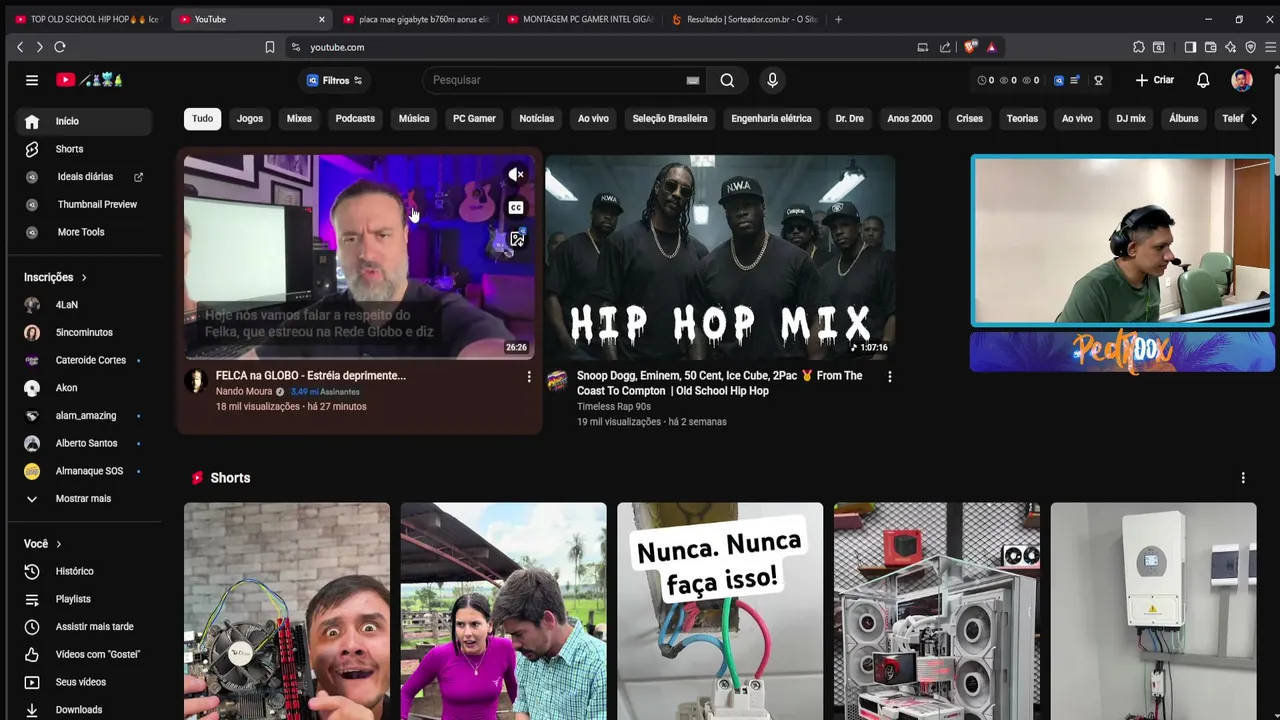Click the search magnifier button
The width and height of the screenshot is (1280, 720).
(x=727, y=80)
